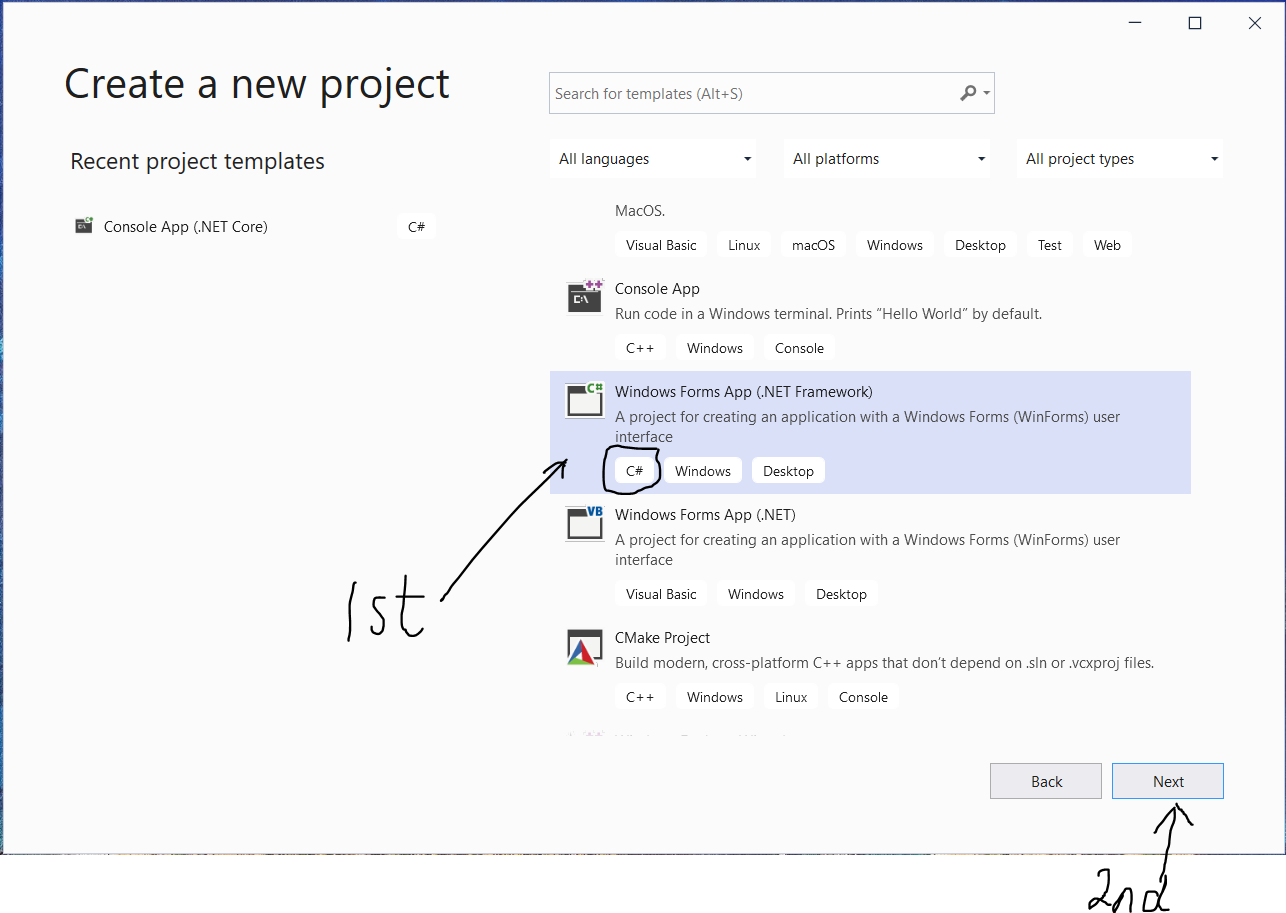Click the macOS tag in top row
The height and width of the screenshot is (913, 1286).
coord(813,245)
